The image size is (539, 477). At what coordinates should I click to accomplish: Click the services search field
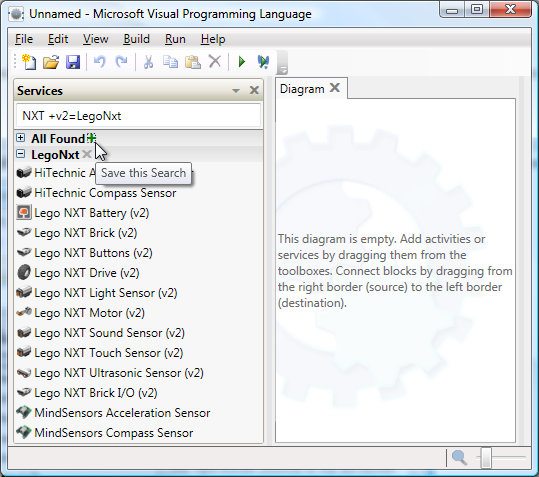(138, 116)
